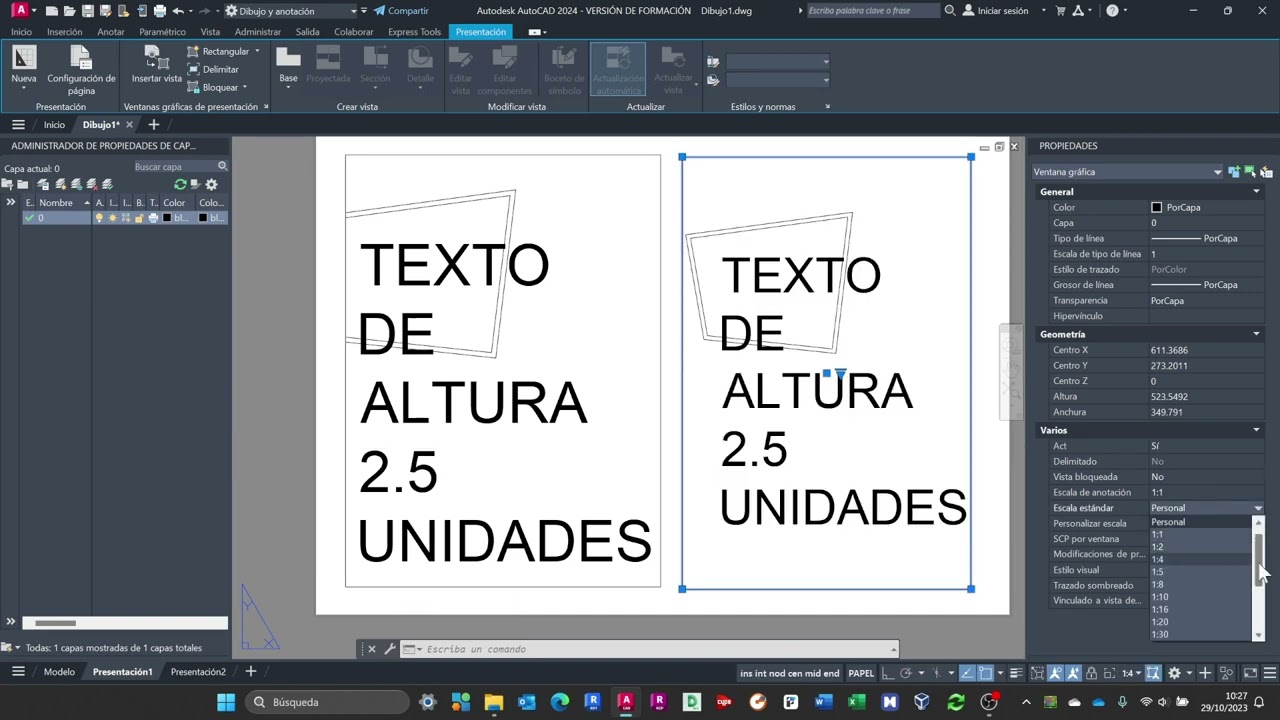Click the Windows Start button

(x=226, y=702)
